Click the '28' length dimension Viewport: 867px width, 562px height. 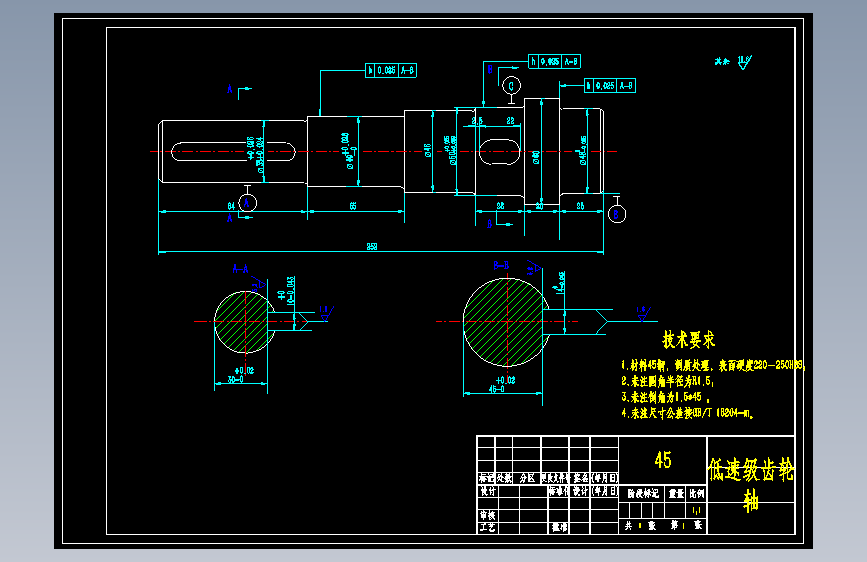(x=500, y=206)
